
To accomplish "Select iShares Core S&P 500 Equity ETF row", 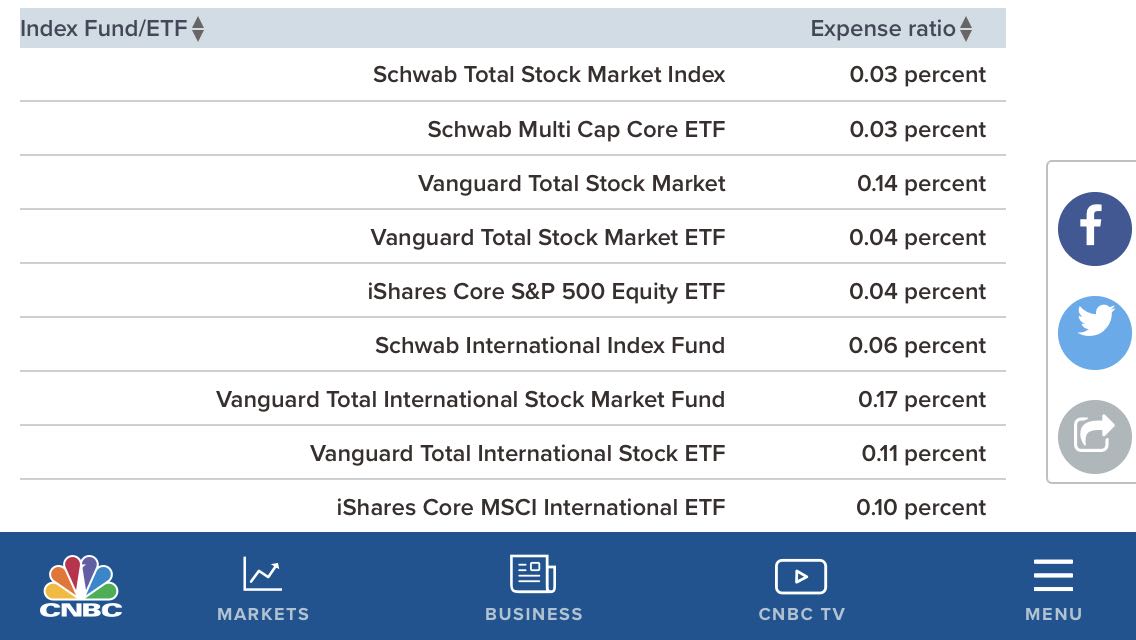I will 546,292.
